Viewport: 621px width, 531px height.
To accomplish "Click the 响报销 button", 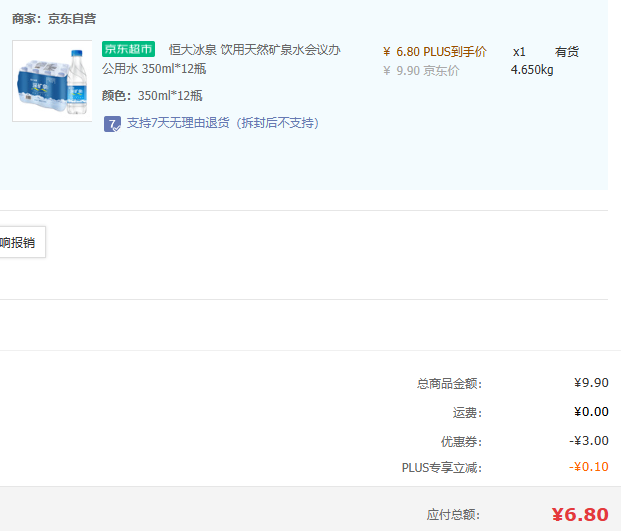I will tap(23, 242).
